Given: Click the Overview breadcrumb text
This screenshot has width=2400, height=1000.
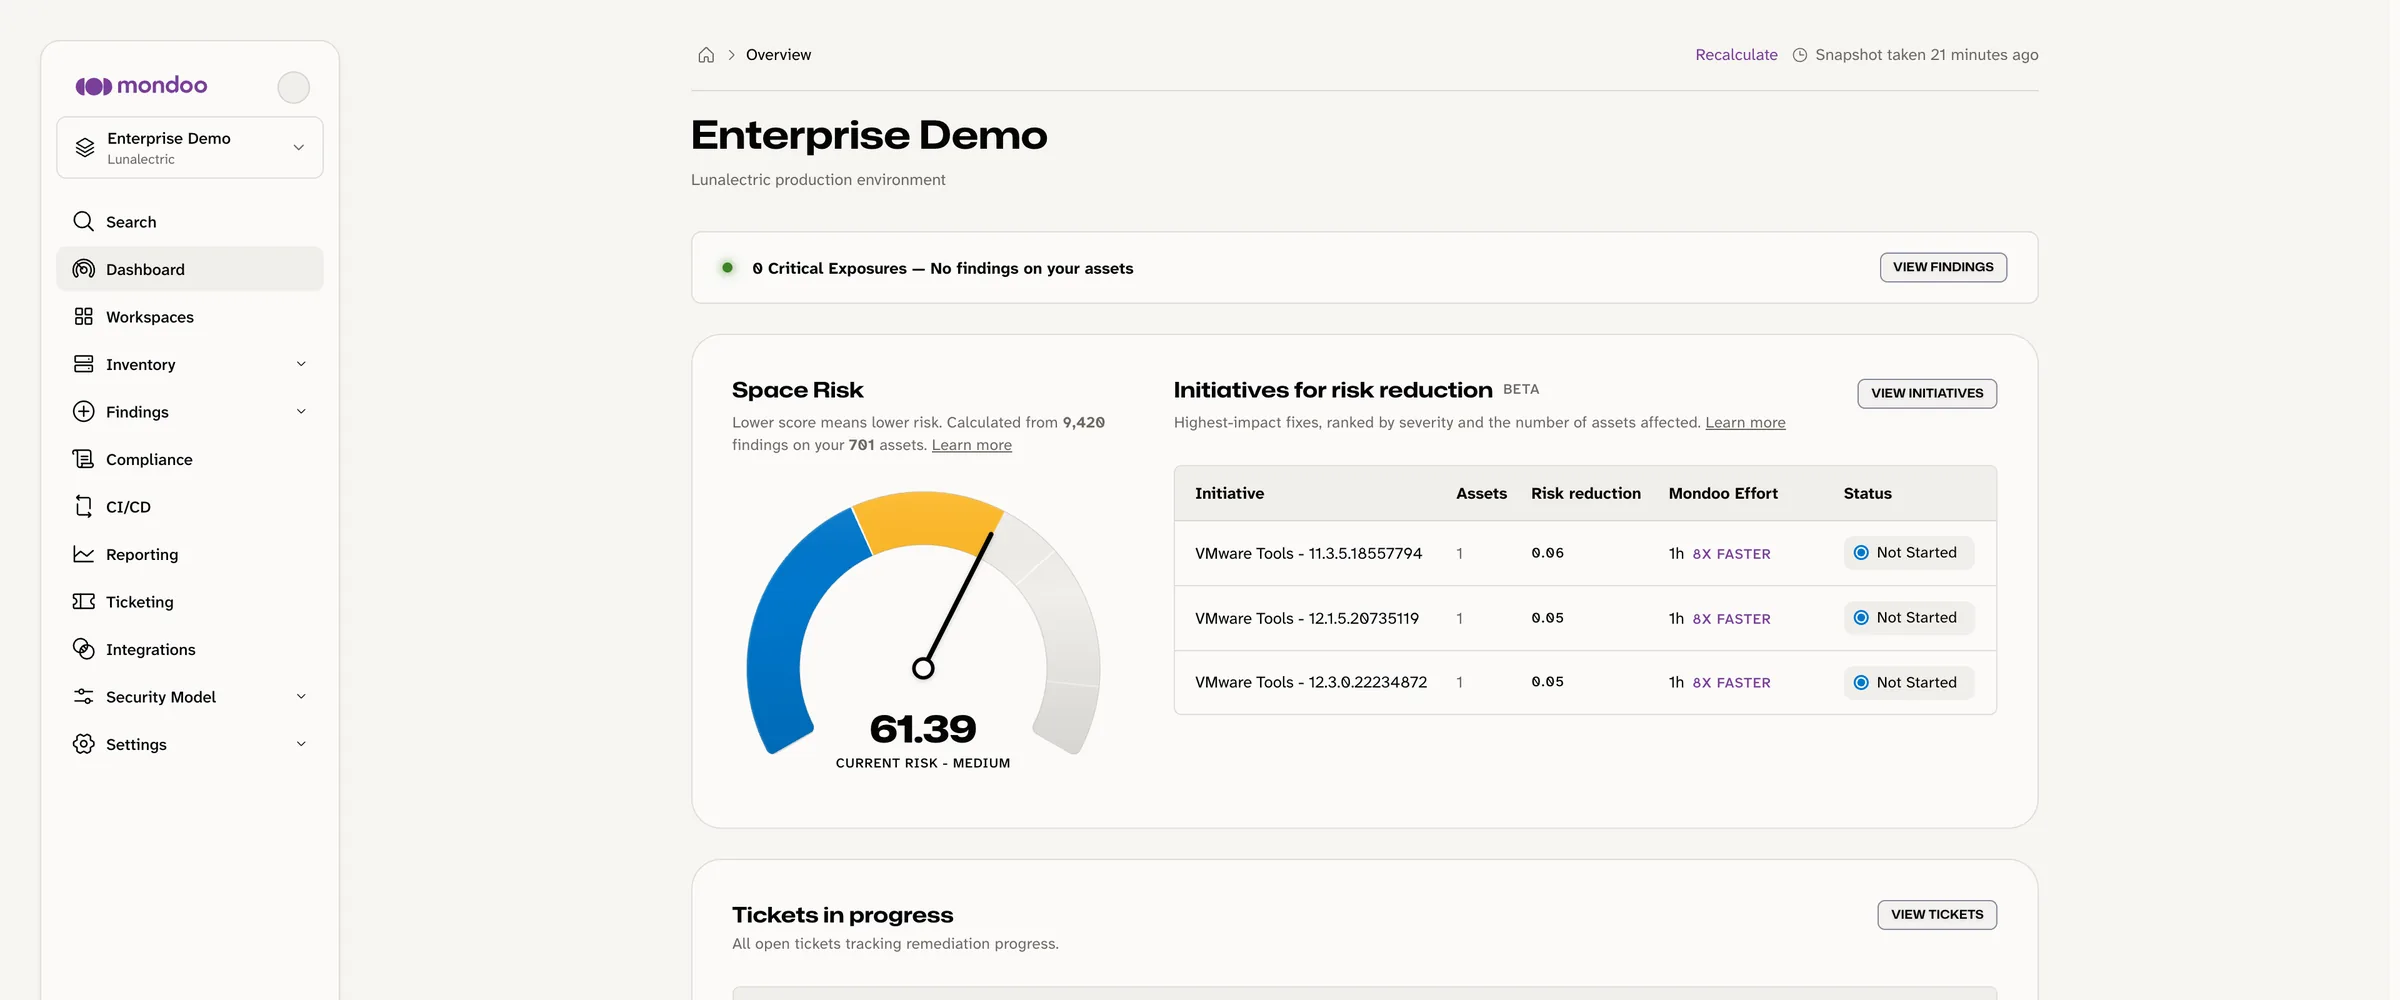Looking at the screenshot, I should click(x=778, y=55).
